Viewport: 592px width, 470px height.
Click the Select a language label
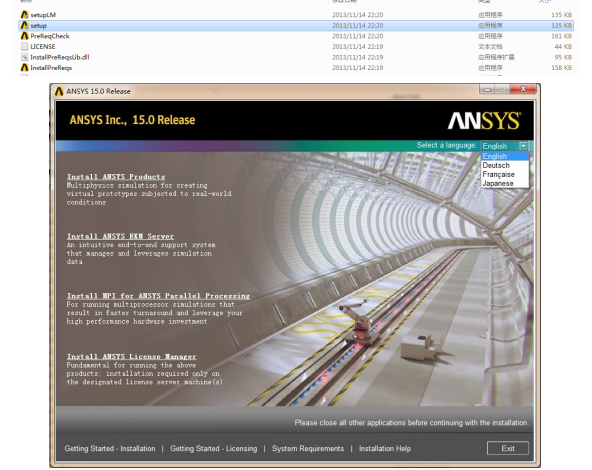coord(447,145)
